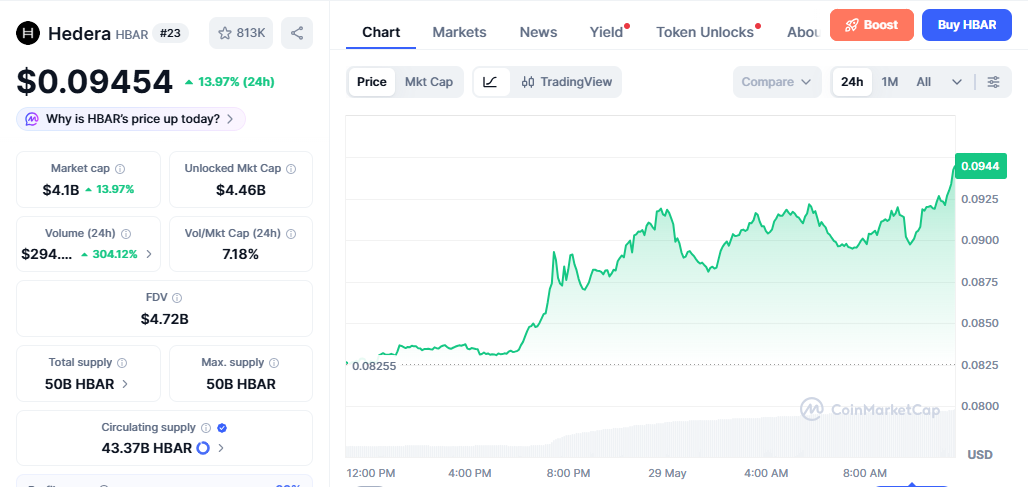Show info for Circulating supply
The height and width of the screenshot is (487, 1028).
click(206, 427)
